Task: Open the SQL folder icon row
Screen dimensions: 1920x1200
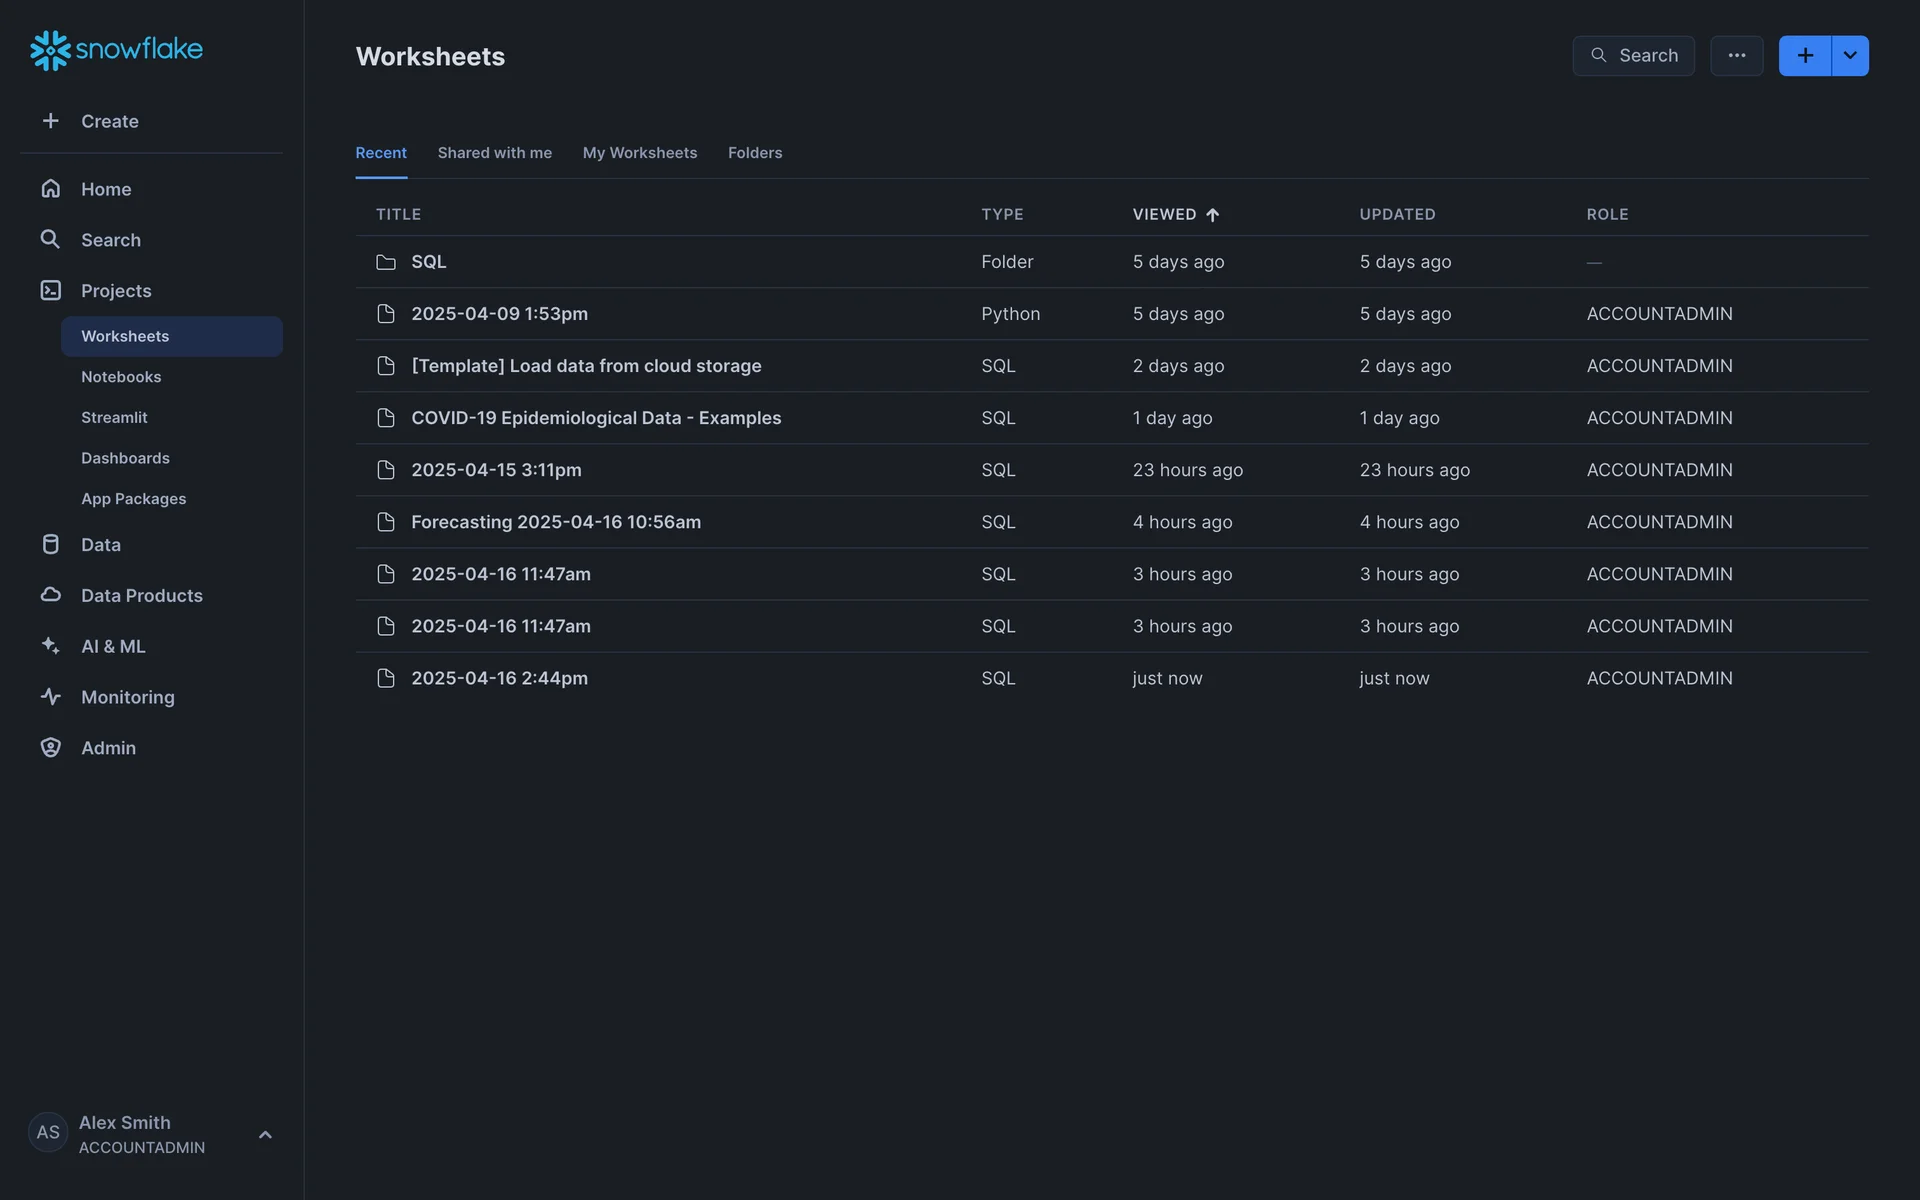Action: (x=386, y=262)
